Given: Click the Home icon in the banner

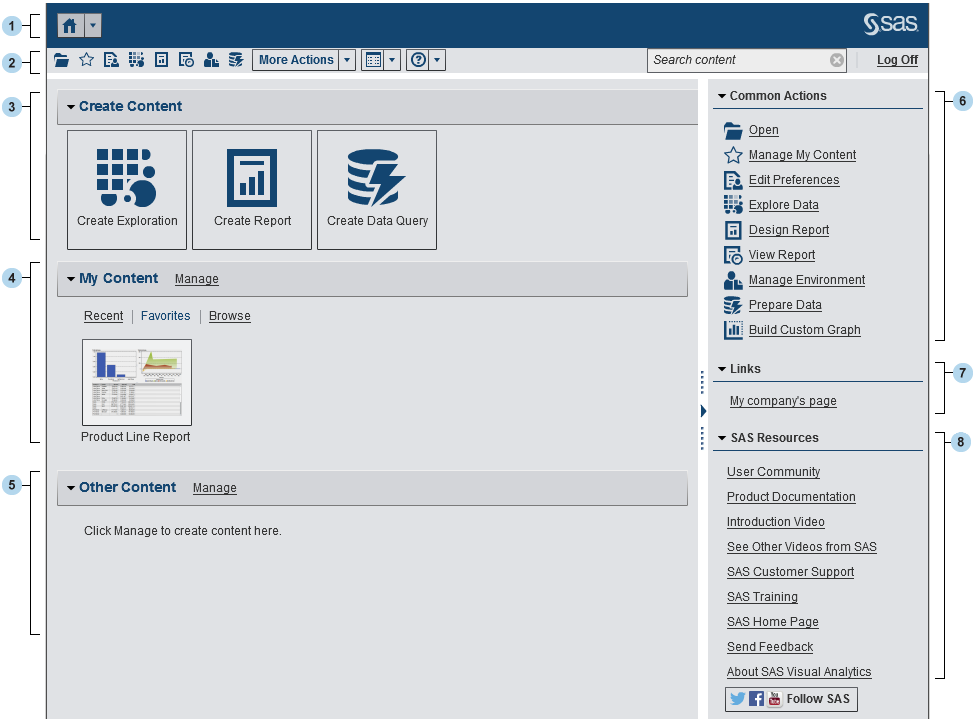Looking at the screenshot, I should click(69, 25).
